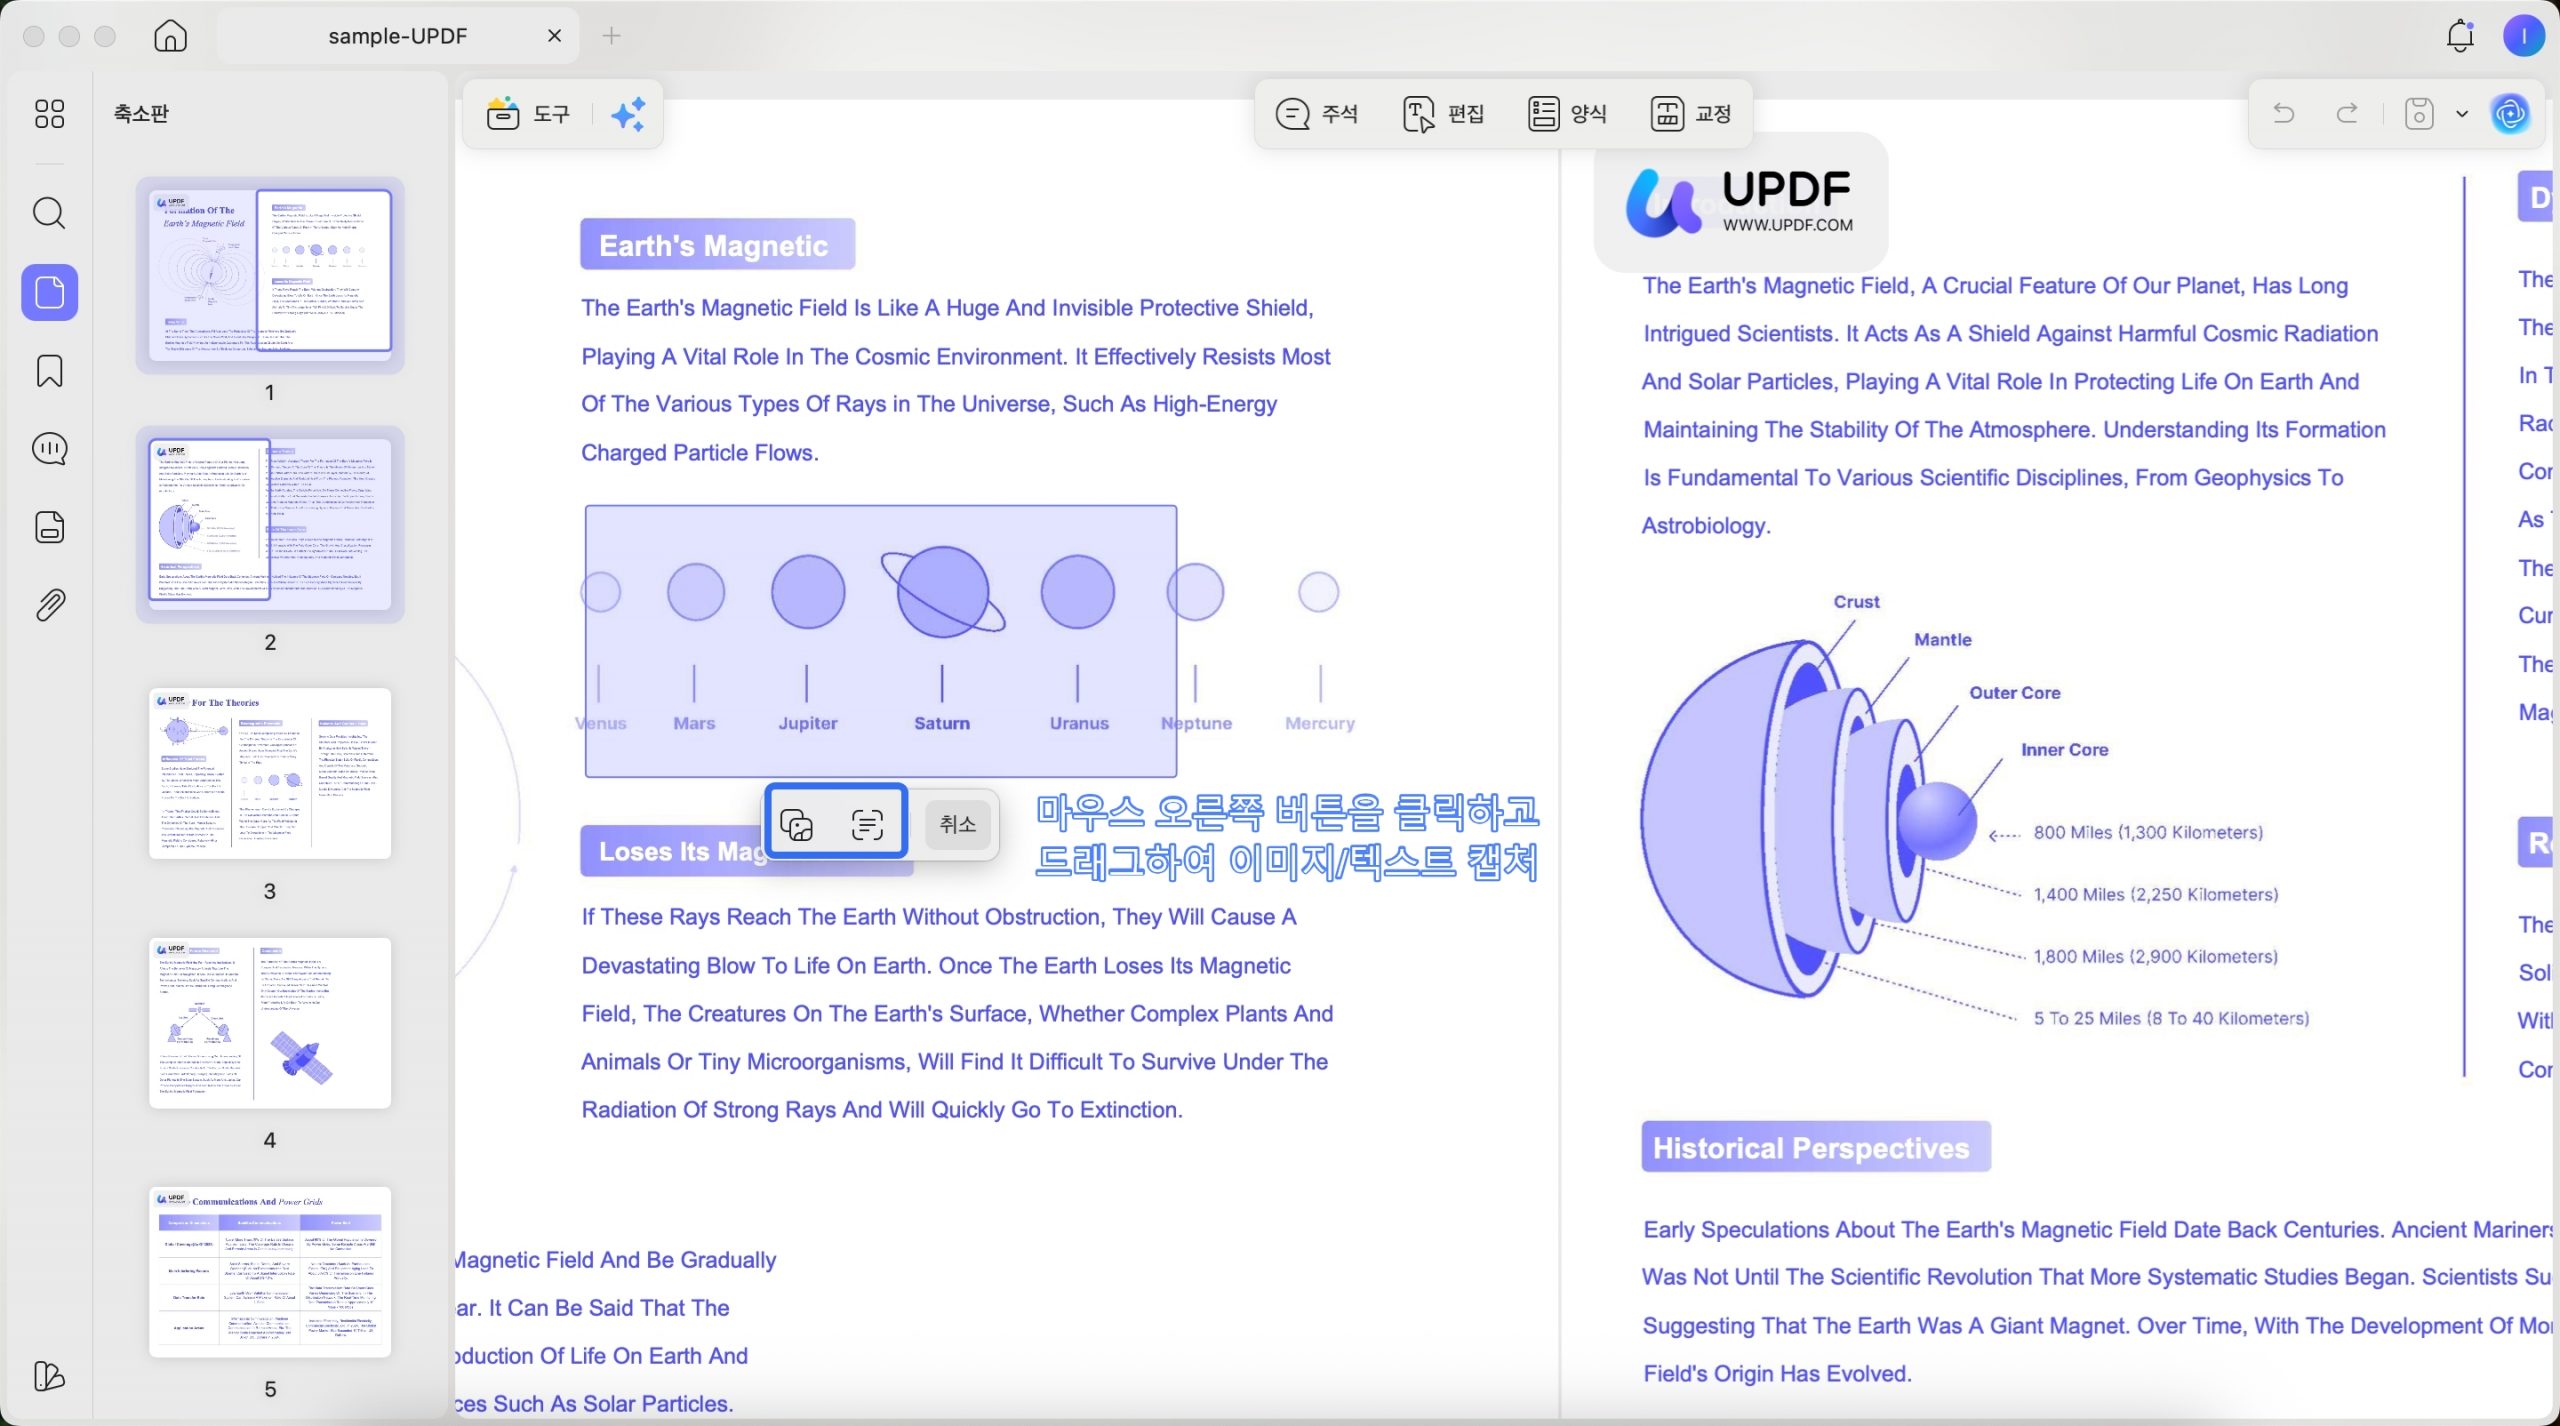2560x1426 pixels.
Task: Click the Outer Core diagram label
Action: 2015,693
